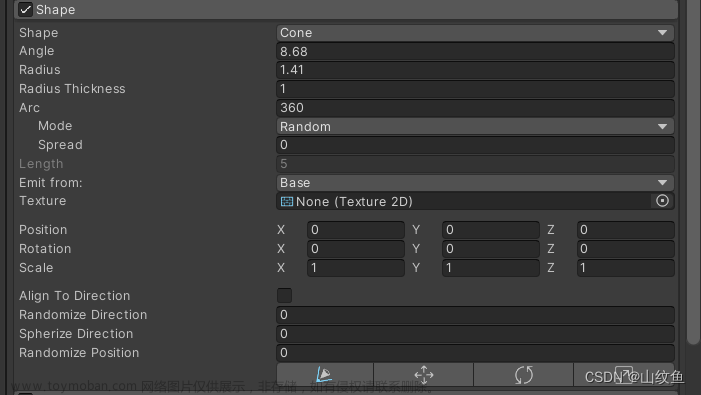Change the Arc value of 360
701x395 pixels.
tap(475, 108)
